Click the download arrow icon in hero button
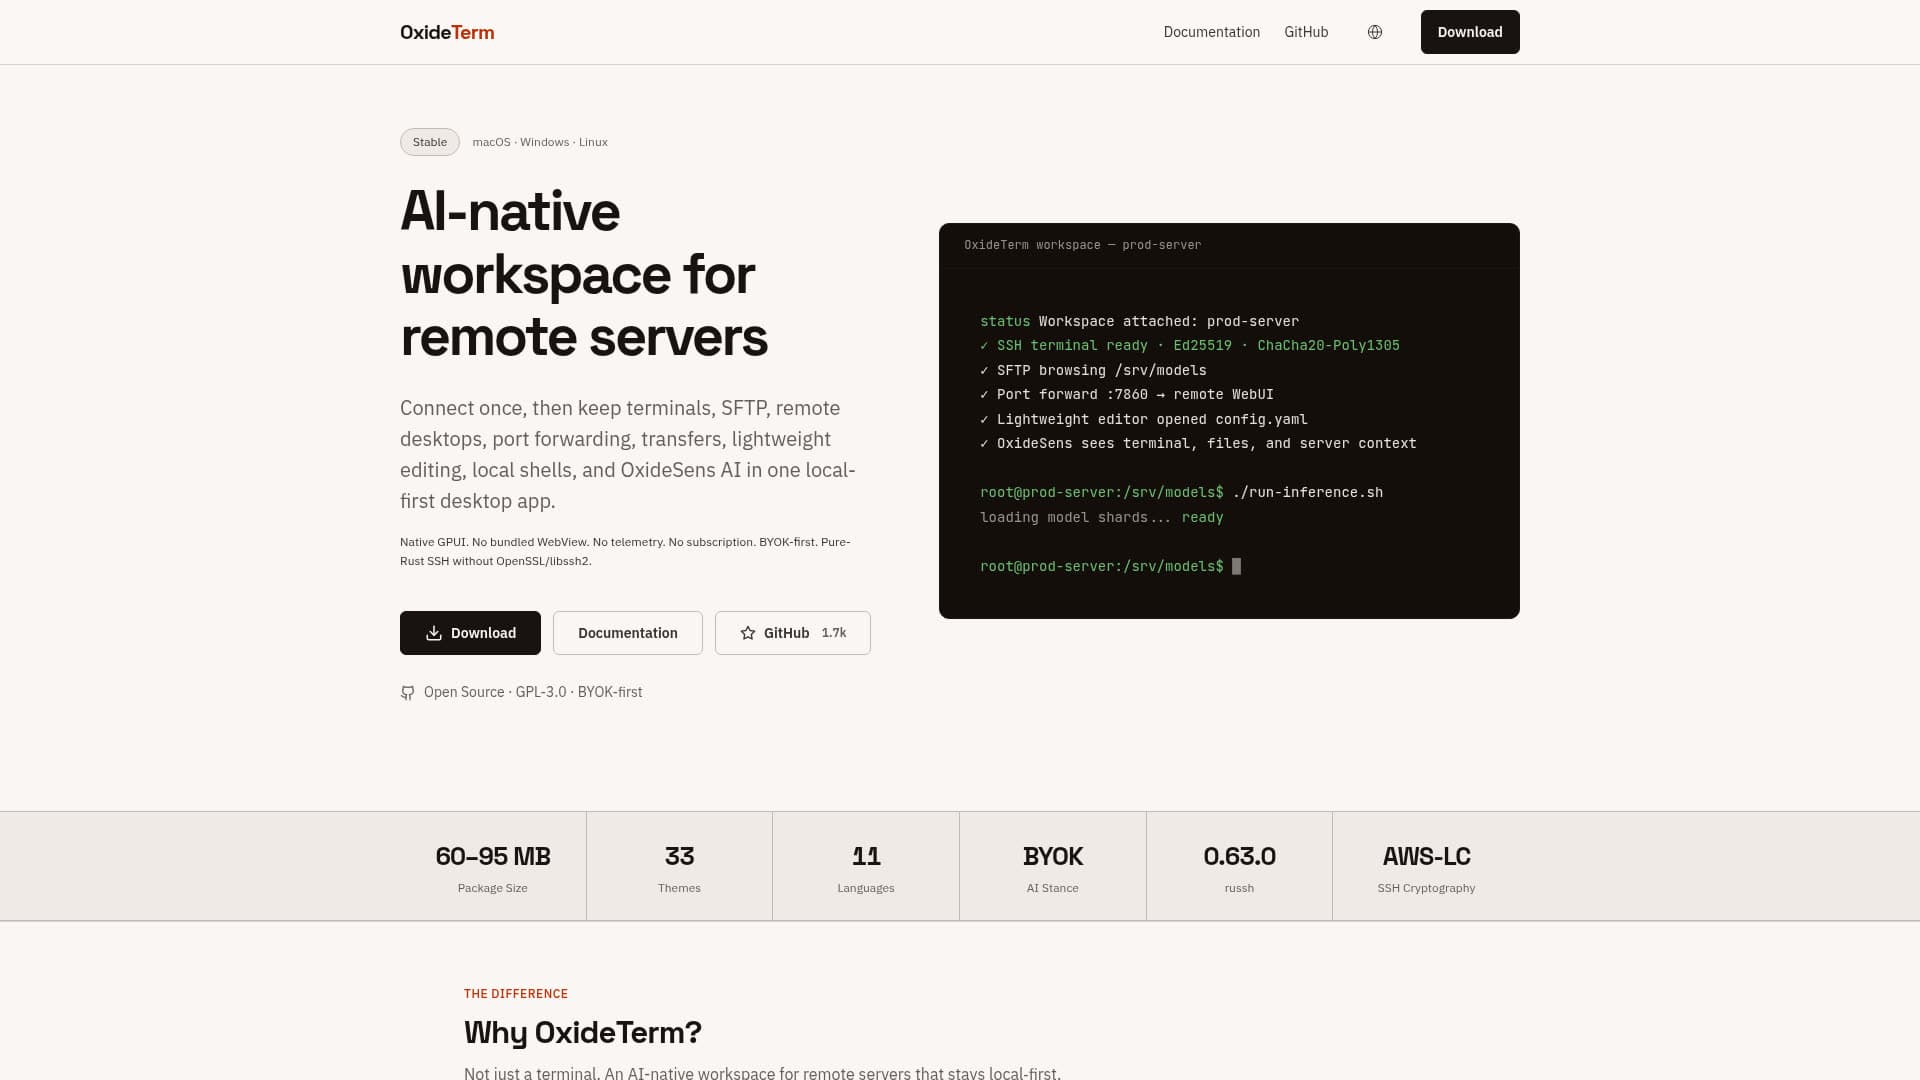The width and height of the screenshot is (1920, 1080). pos(434,633)
